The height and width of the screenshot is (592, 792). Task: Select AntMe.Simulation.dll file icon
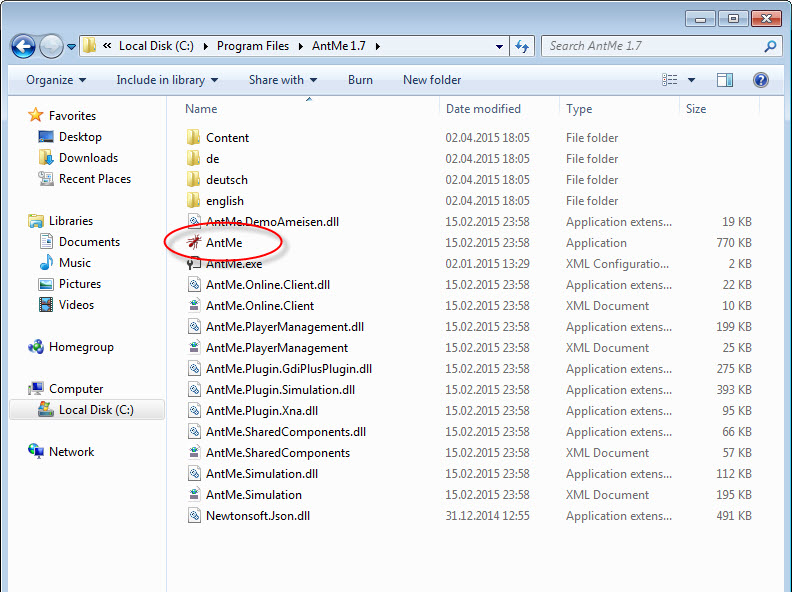194,474
